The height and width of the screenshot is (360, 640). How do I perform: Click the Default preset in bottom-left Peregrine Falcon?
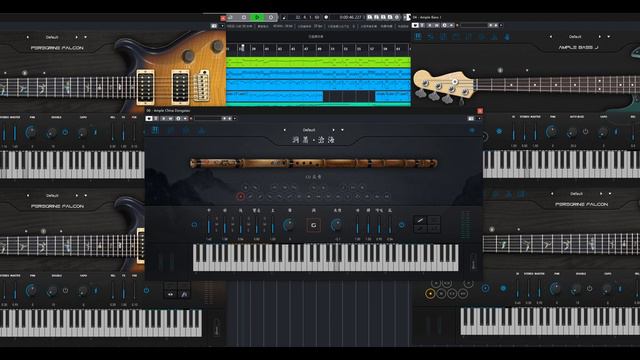click(52, 196)
